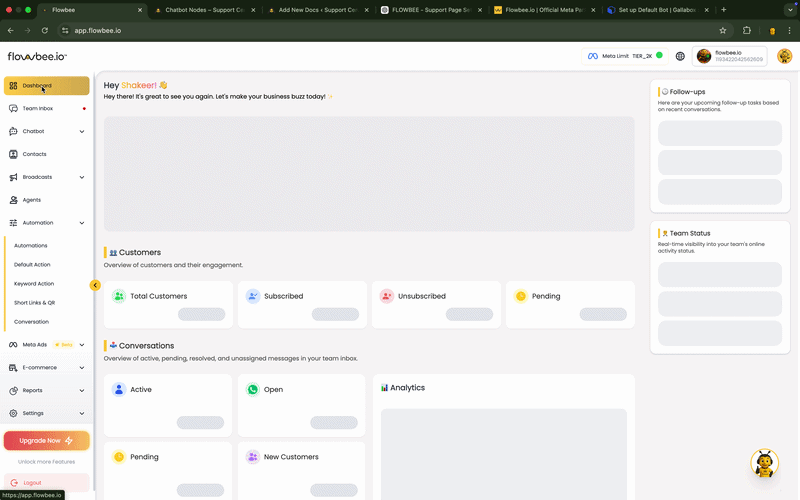The image size is (800, 500).
Task: Open the bee chatbot assistant icon
Action: click(764, 464)
